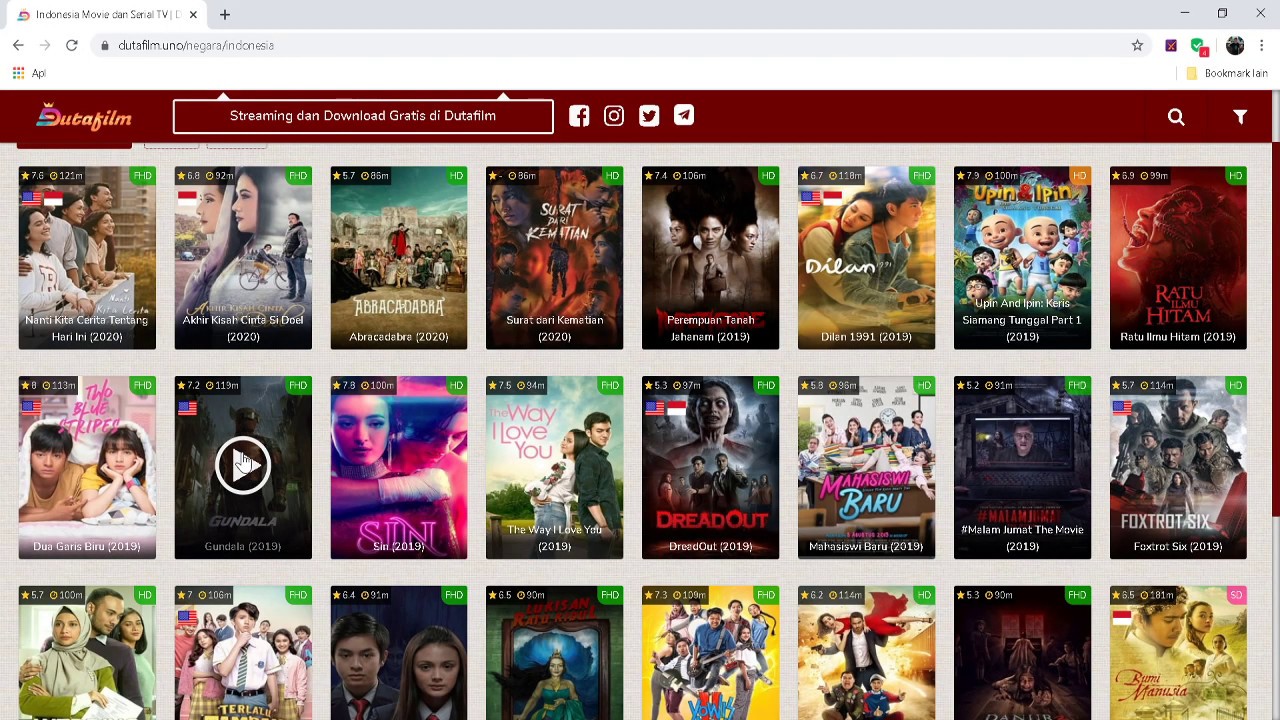Click the Dutafilm logo
Viewport: 1280px width, 720px height.
click(84, 117)
